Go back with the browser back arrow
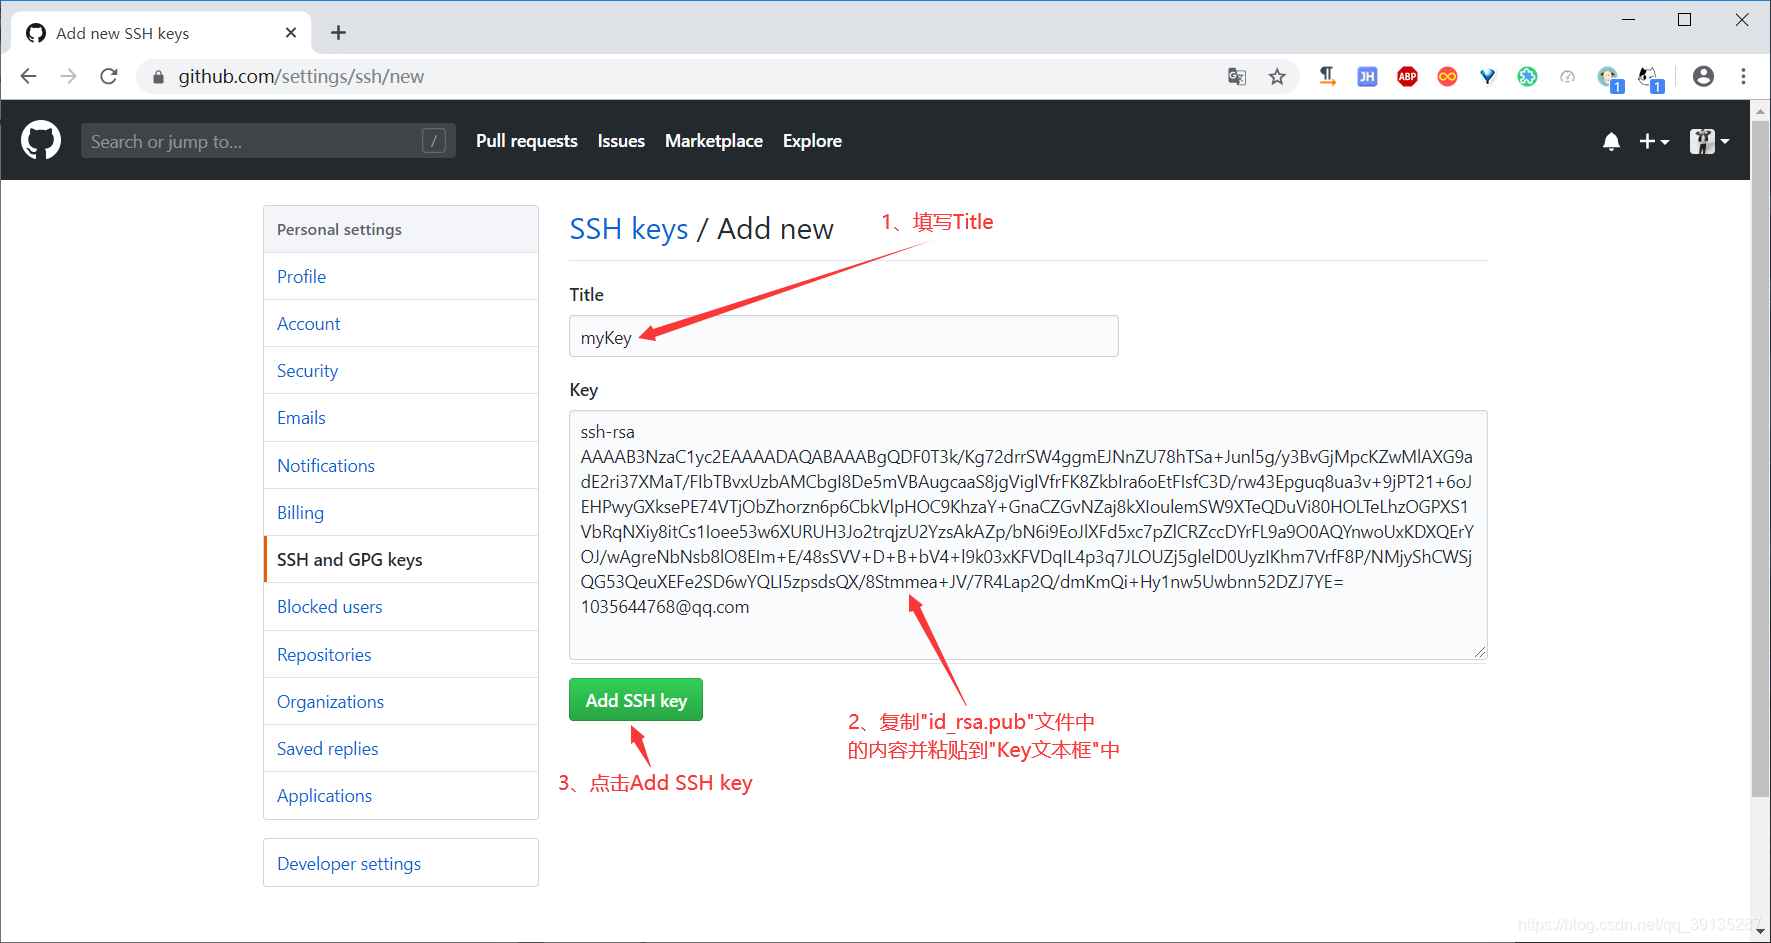Image resolution: width=1771 pixels, height=943 pixels. (x=28, y=76)
